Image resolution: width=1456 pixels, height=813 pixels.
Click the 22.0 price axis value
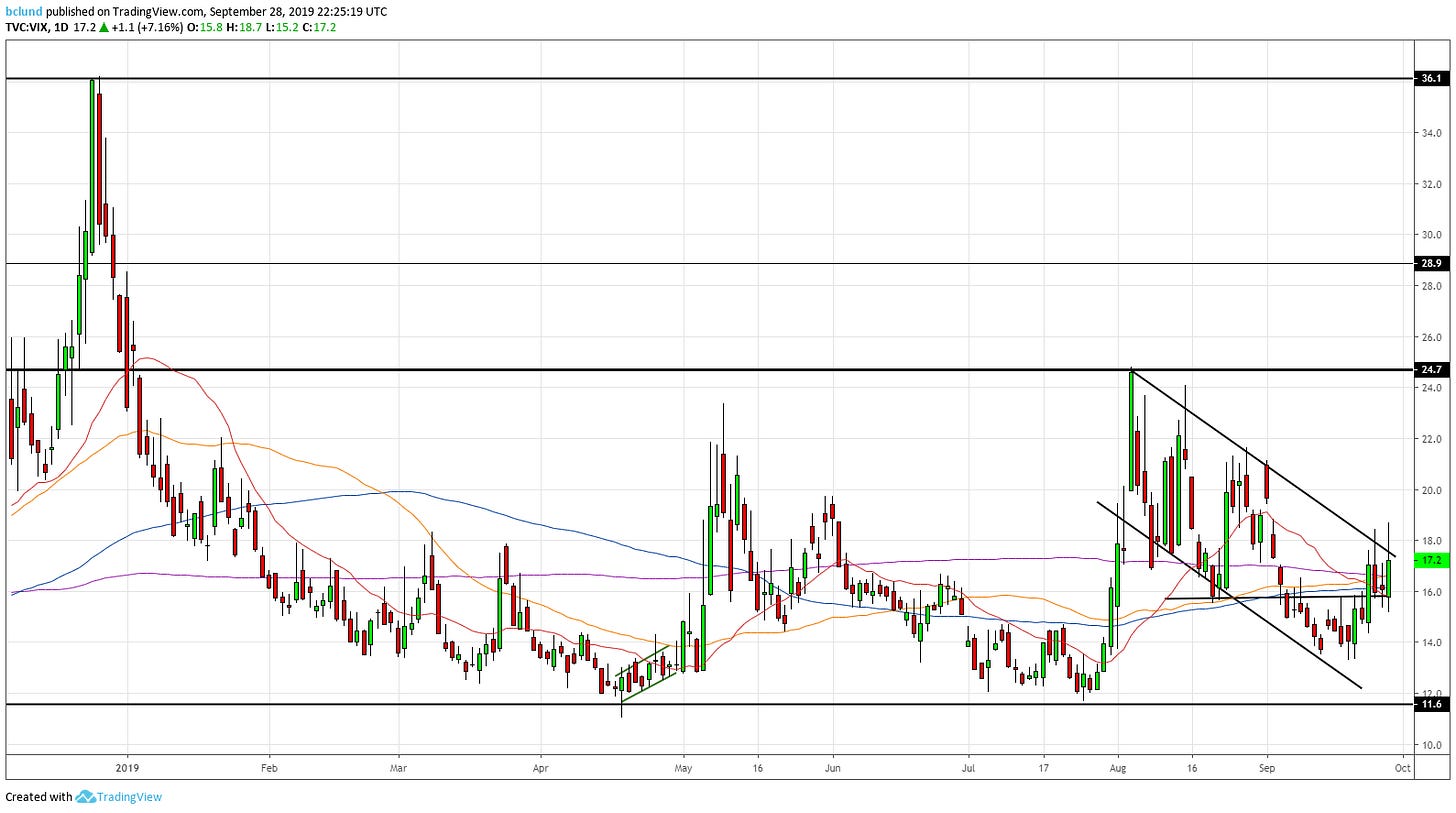point(1431,439)
